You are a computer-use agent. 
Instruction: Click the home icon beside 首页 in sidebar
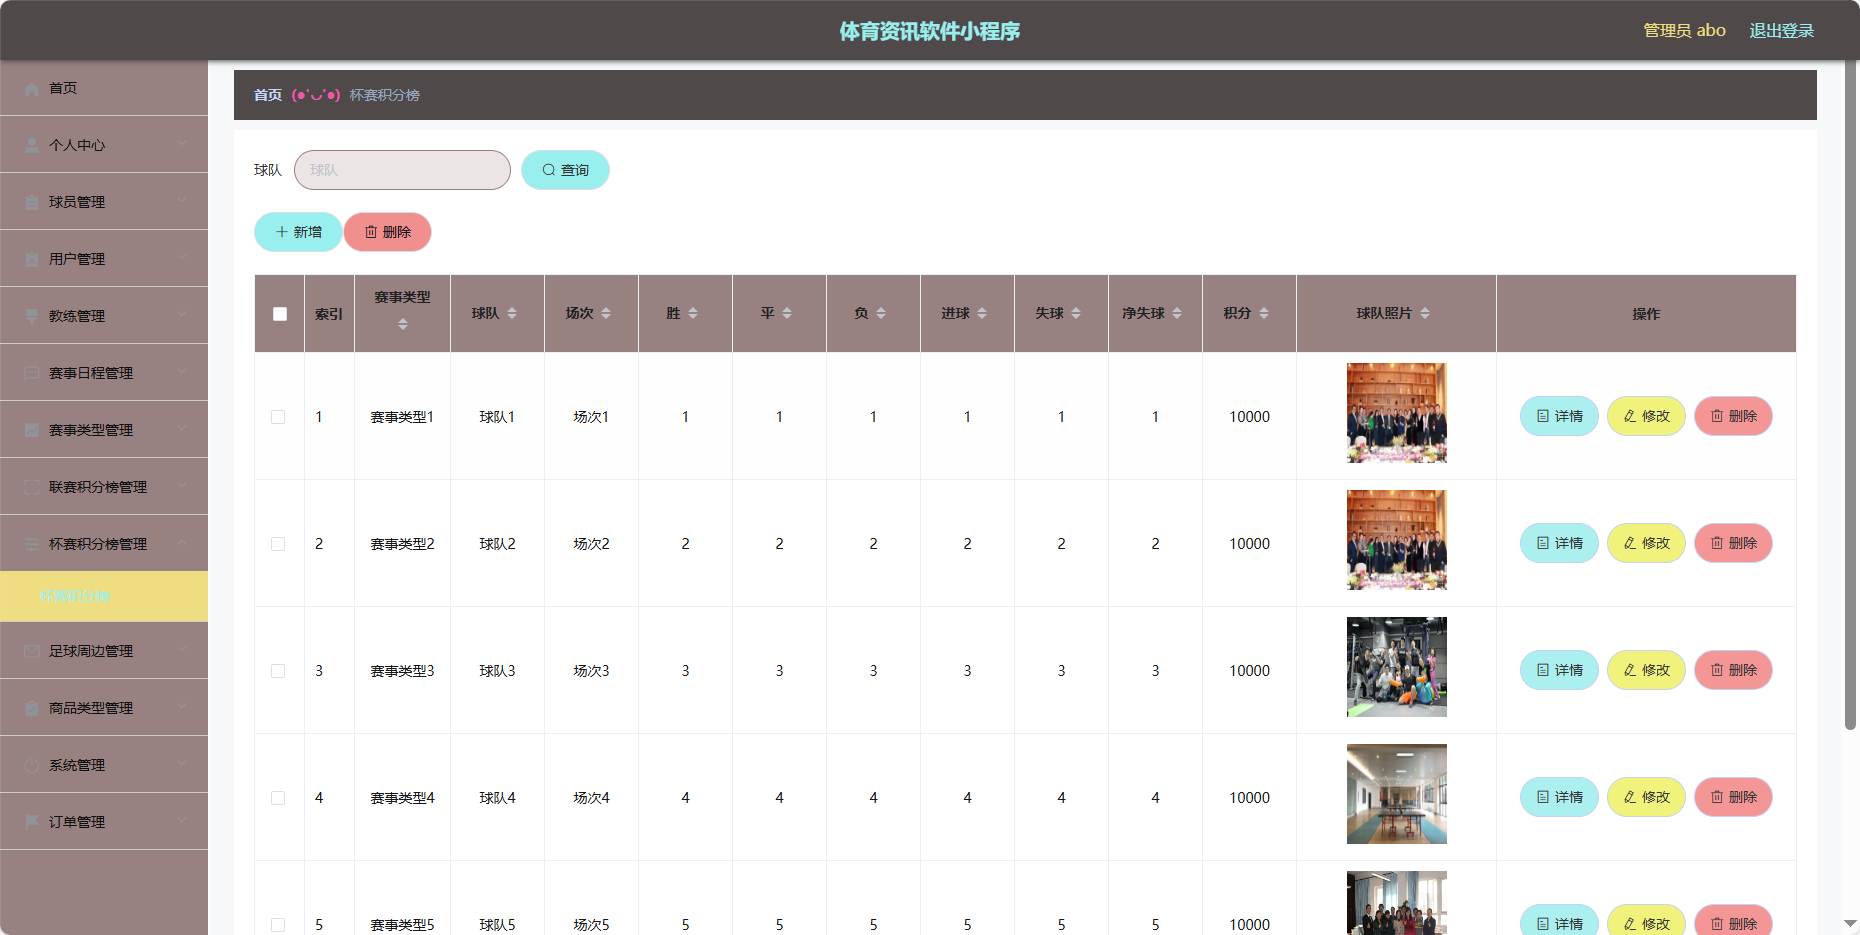tap(32, 89)
